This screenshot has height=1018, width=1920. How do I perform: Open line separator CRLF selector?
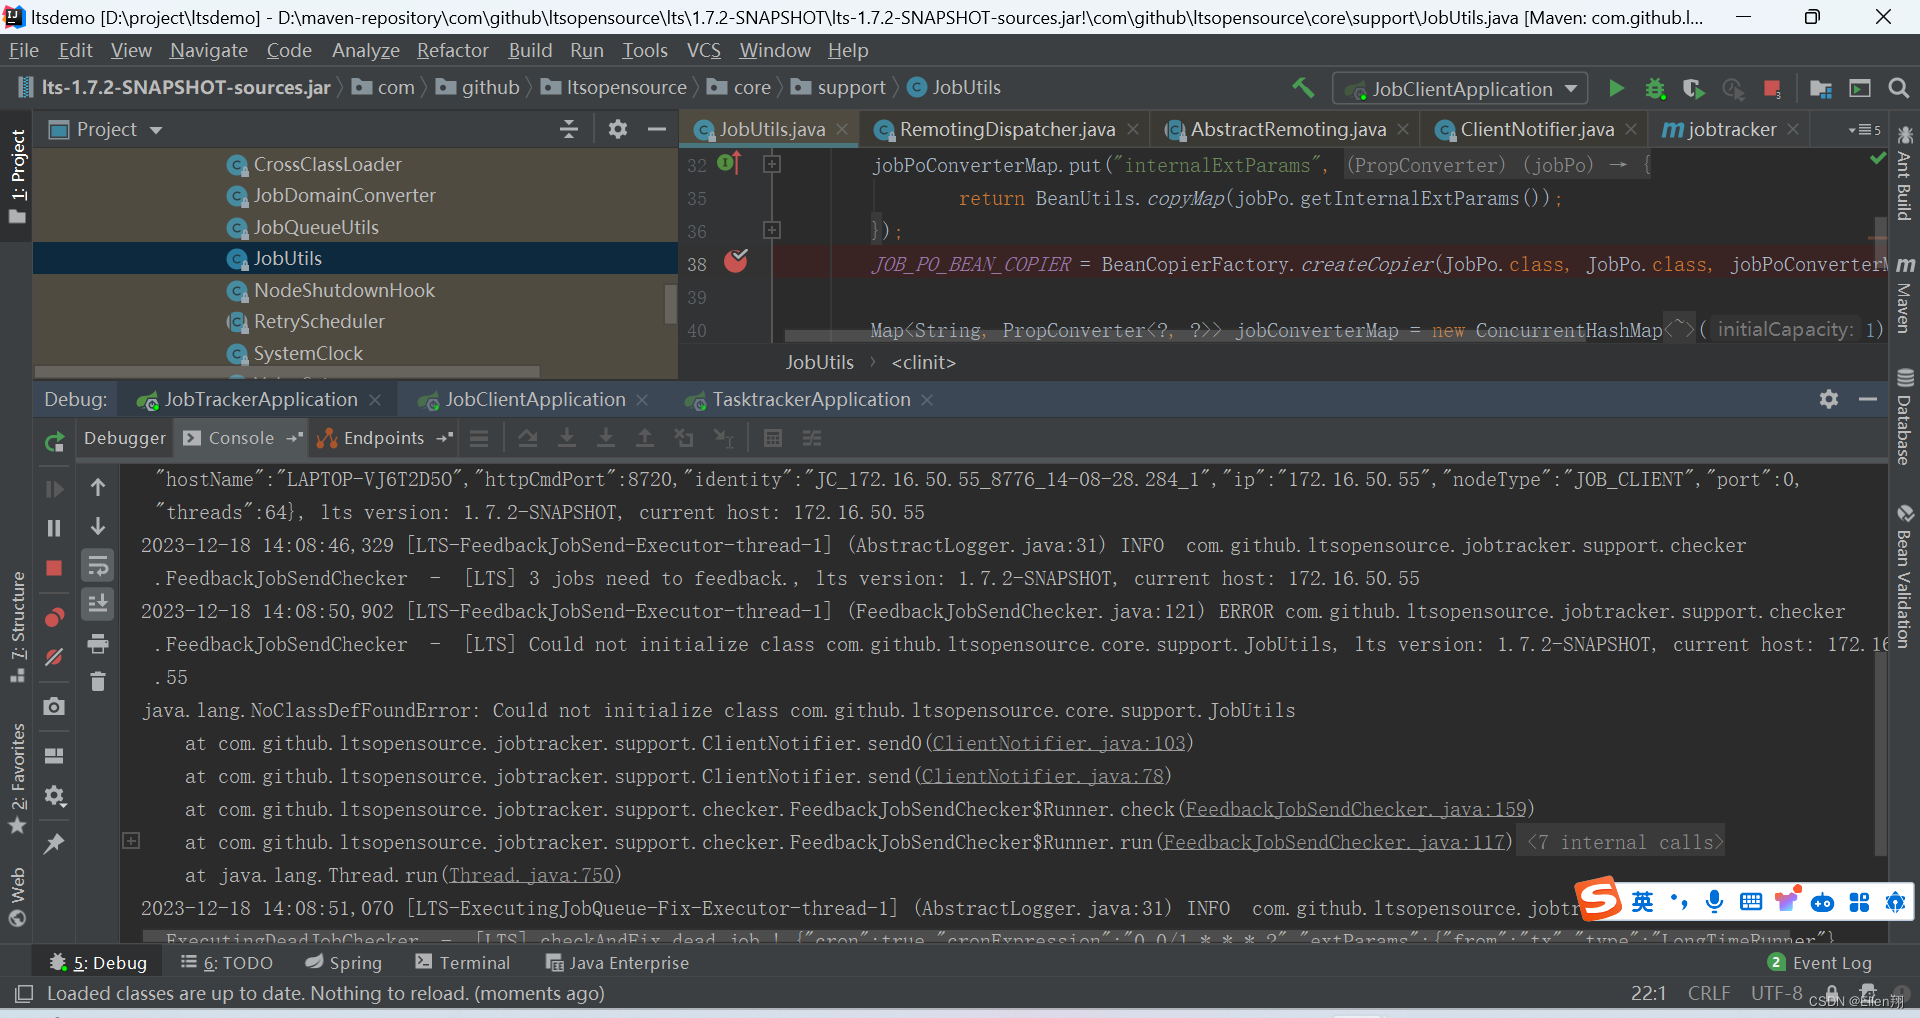click(1708, 993)
